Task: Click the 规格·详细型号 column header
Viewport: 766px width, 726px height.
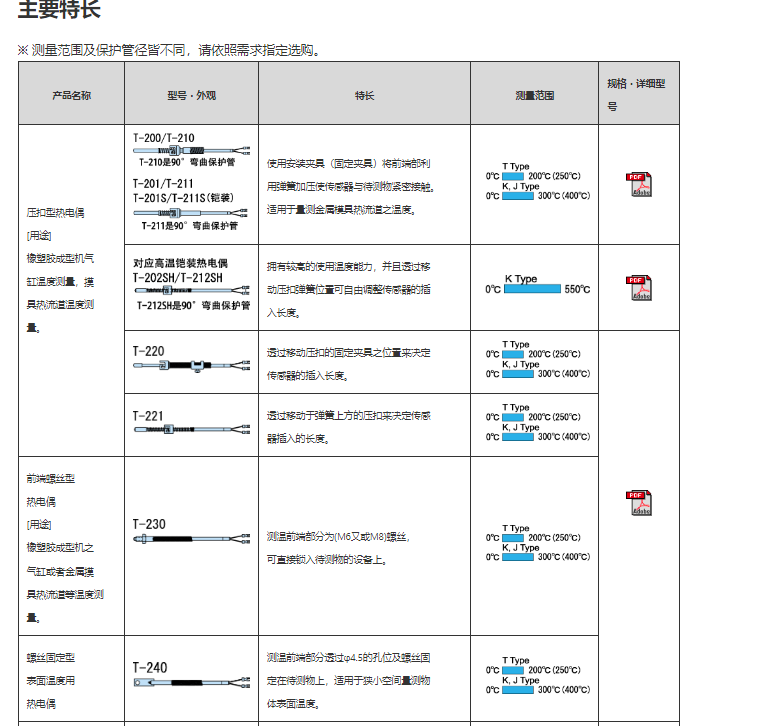Action: point(636,95)
